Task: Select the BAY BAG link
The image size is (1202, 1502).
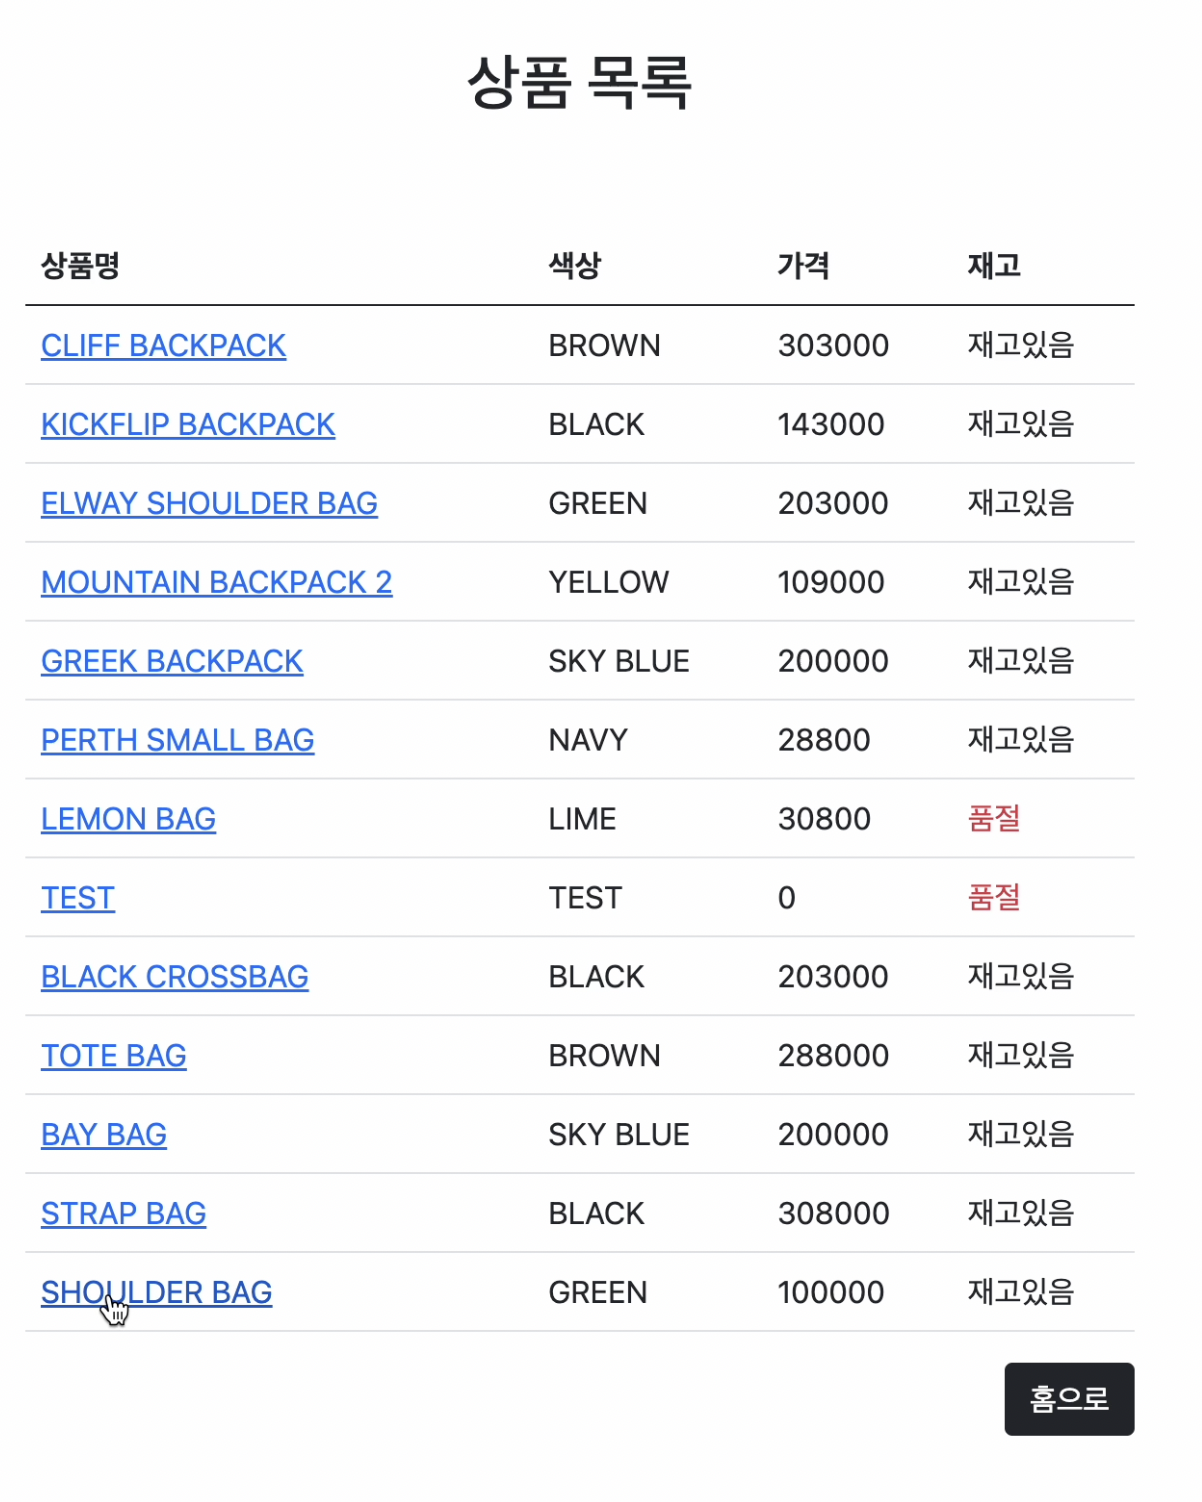Action: [x=104, y=1134]
